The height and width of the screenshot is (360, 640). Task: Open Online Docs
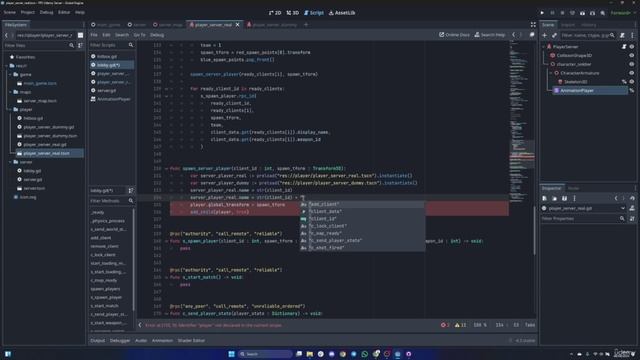[x=454, y=35]
